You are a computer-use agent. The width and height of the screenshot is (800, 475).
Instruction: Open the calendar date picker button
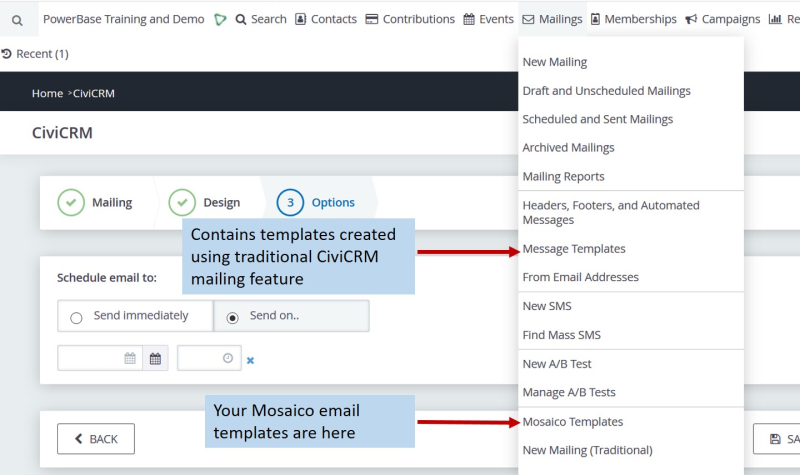coord(155,358)
